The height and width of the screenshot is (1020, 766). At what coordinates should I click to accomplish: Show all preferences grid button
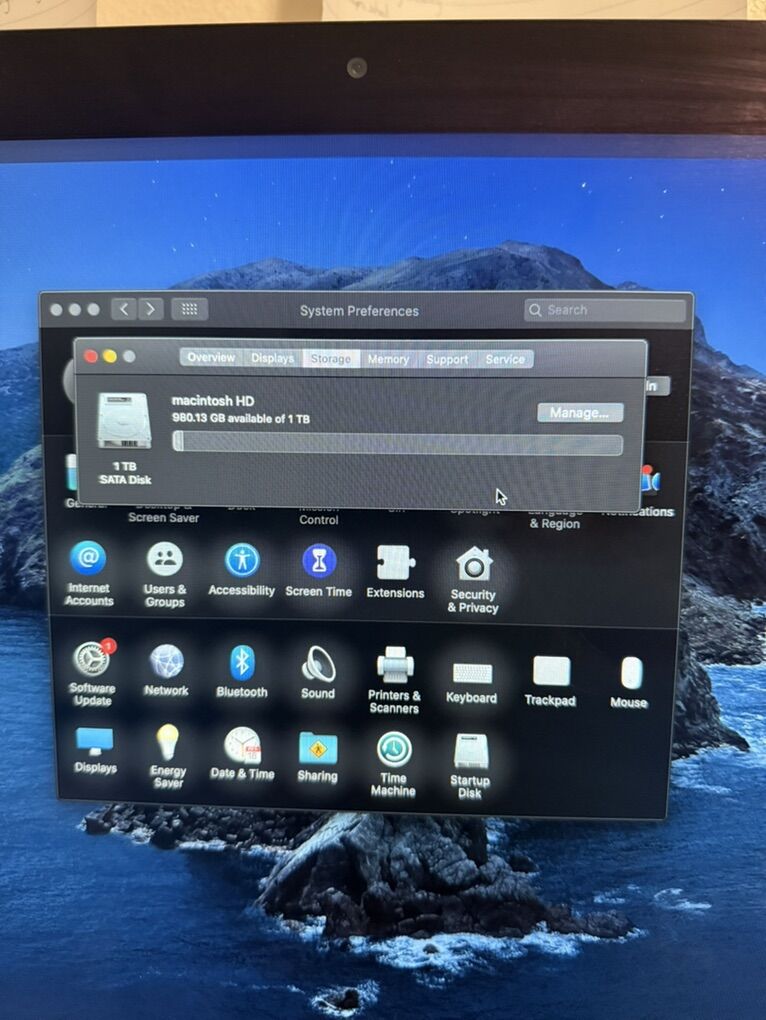(190, 309)
